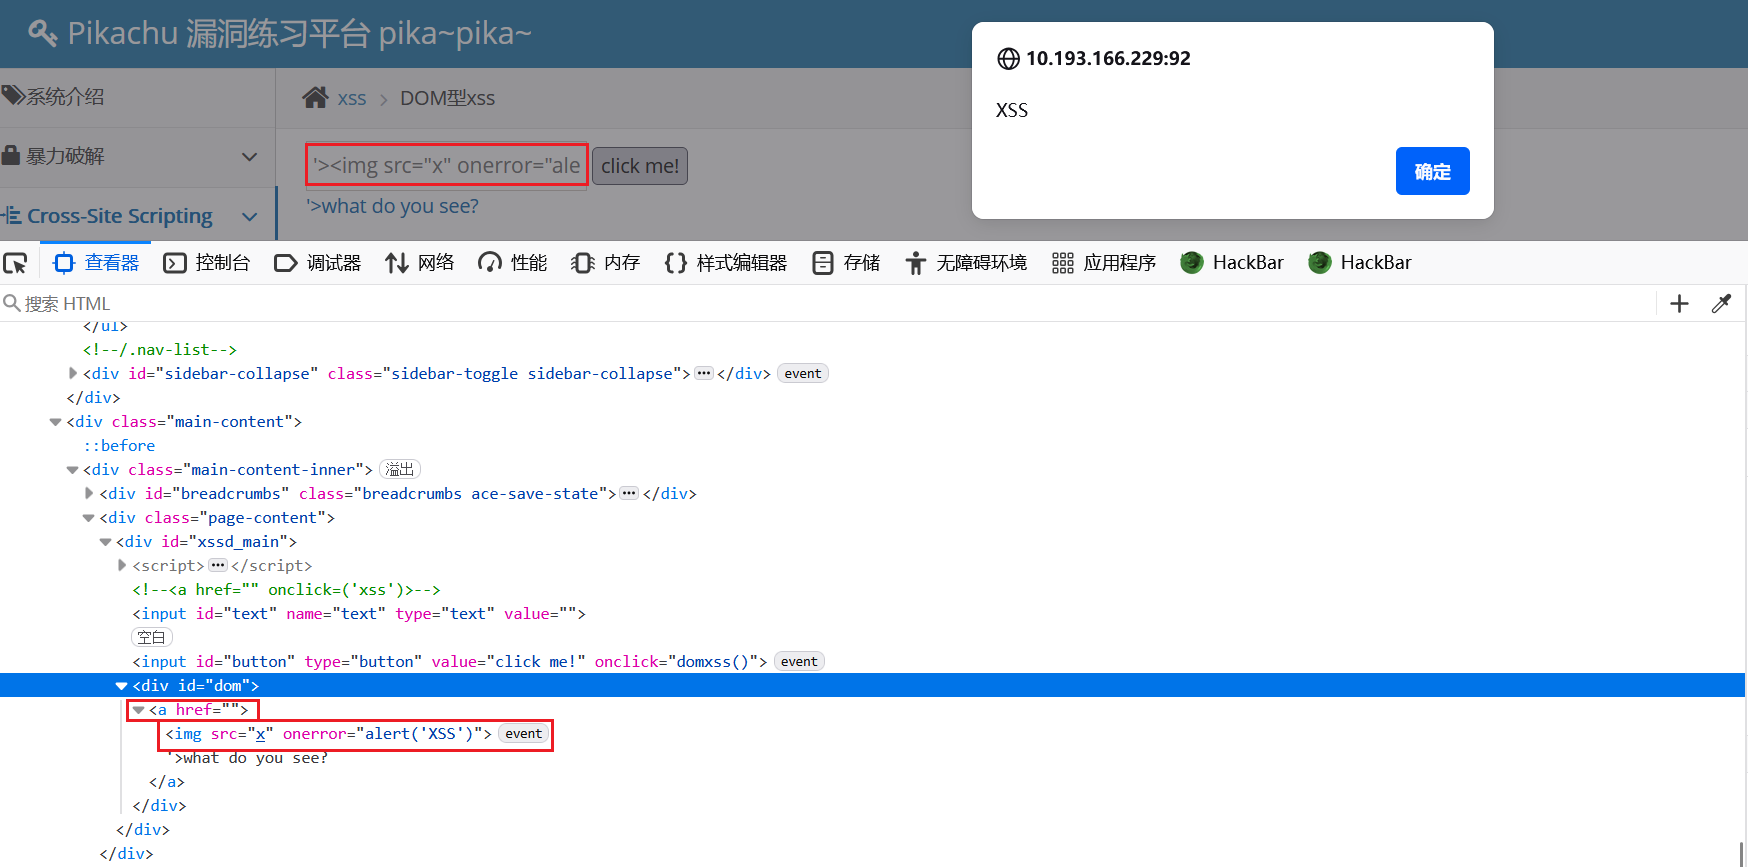Screen dimensions: 1748x867
Task: Expand the Cross-Site Scripting sidebar menu
Action: point(249,217)
